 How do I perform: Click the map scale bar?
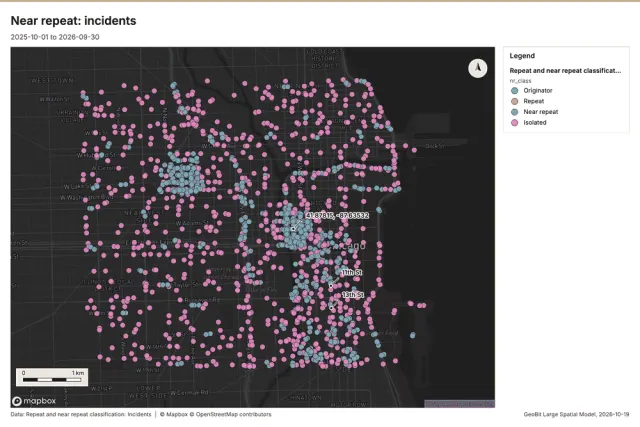pos(52,377)
